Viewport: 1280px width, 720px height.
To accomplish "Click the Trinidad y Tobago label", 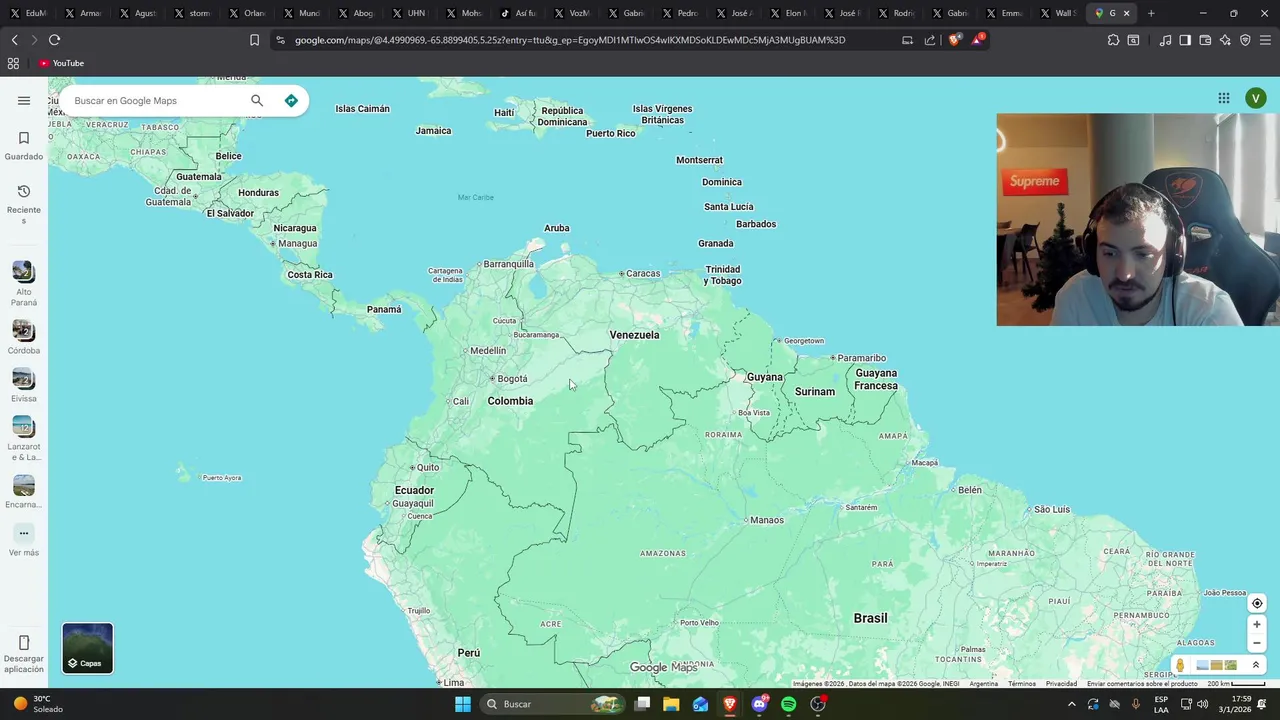I will tap(723, 275).
